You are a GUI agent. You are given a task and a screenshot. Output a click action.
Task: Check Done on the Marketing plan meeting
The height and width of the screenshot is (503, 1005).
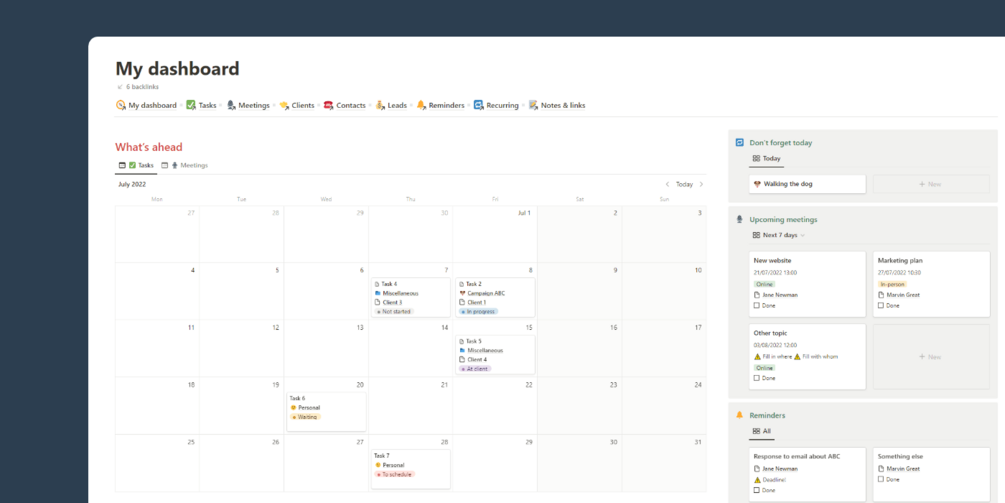(881, 306)
